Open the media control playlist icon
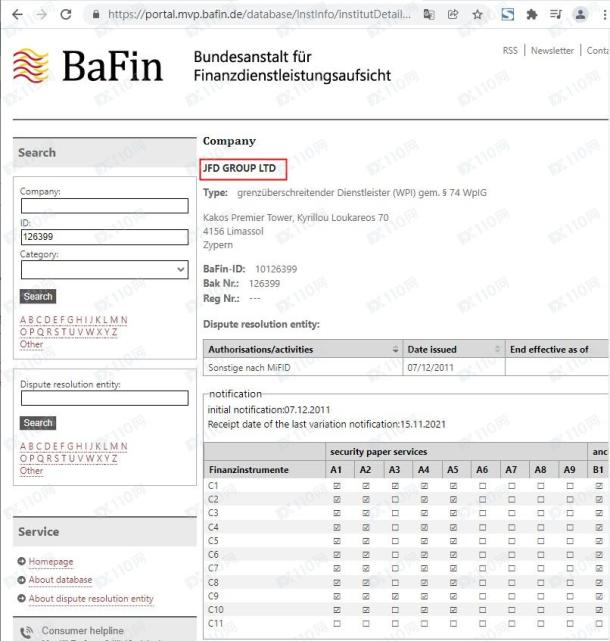The height and width of the screenshot is (641, 610). point(556,15)
